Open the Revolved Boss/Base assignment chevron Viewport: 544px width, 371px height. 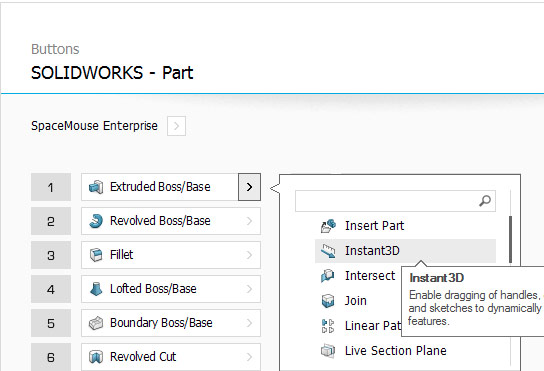pos(249,221)
